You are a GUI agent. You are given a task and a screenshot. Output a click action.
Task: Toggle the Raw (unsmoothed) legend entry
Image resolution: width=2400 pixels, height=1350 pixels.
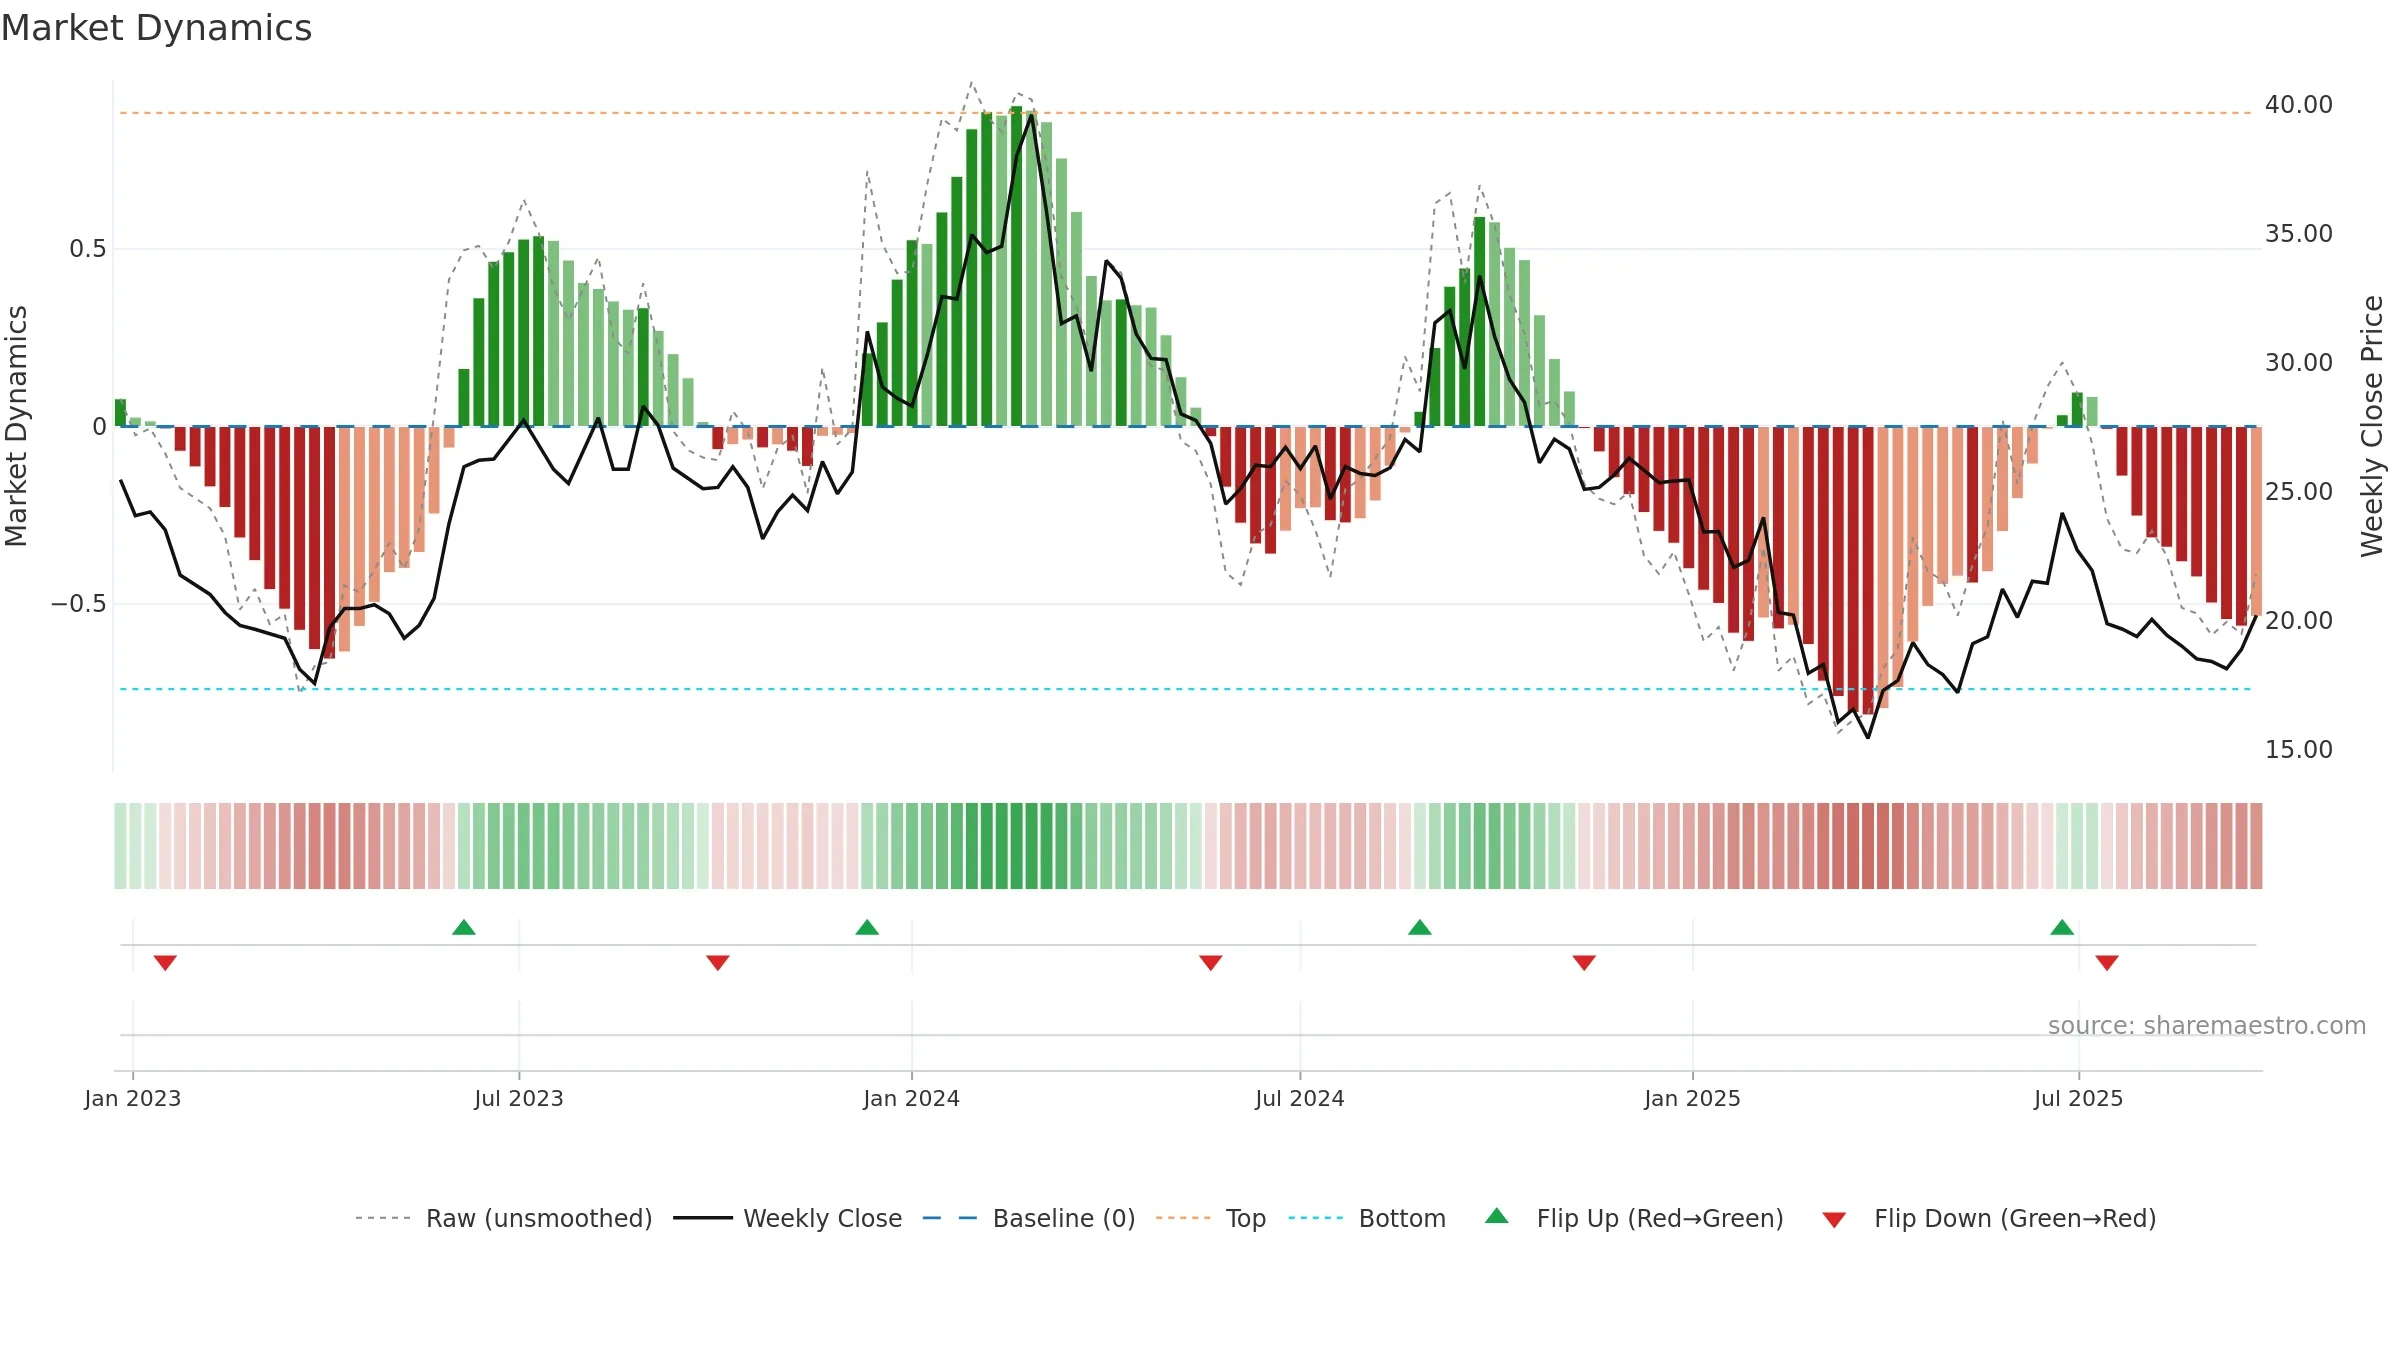(504, 1218)
